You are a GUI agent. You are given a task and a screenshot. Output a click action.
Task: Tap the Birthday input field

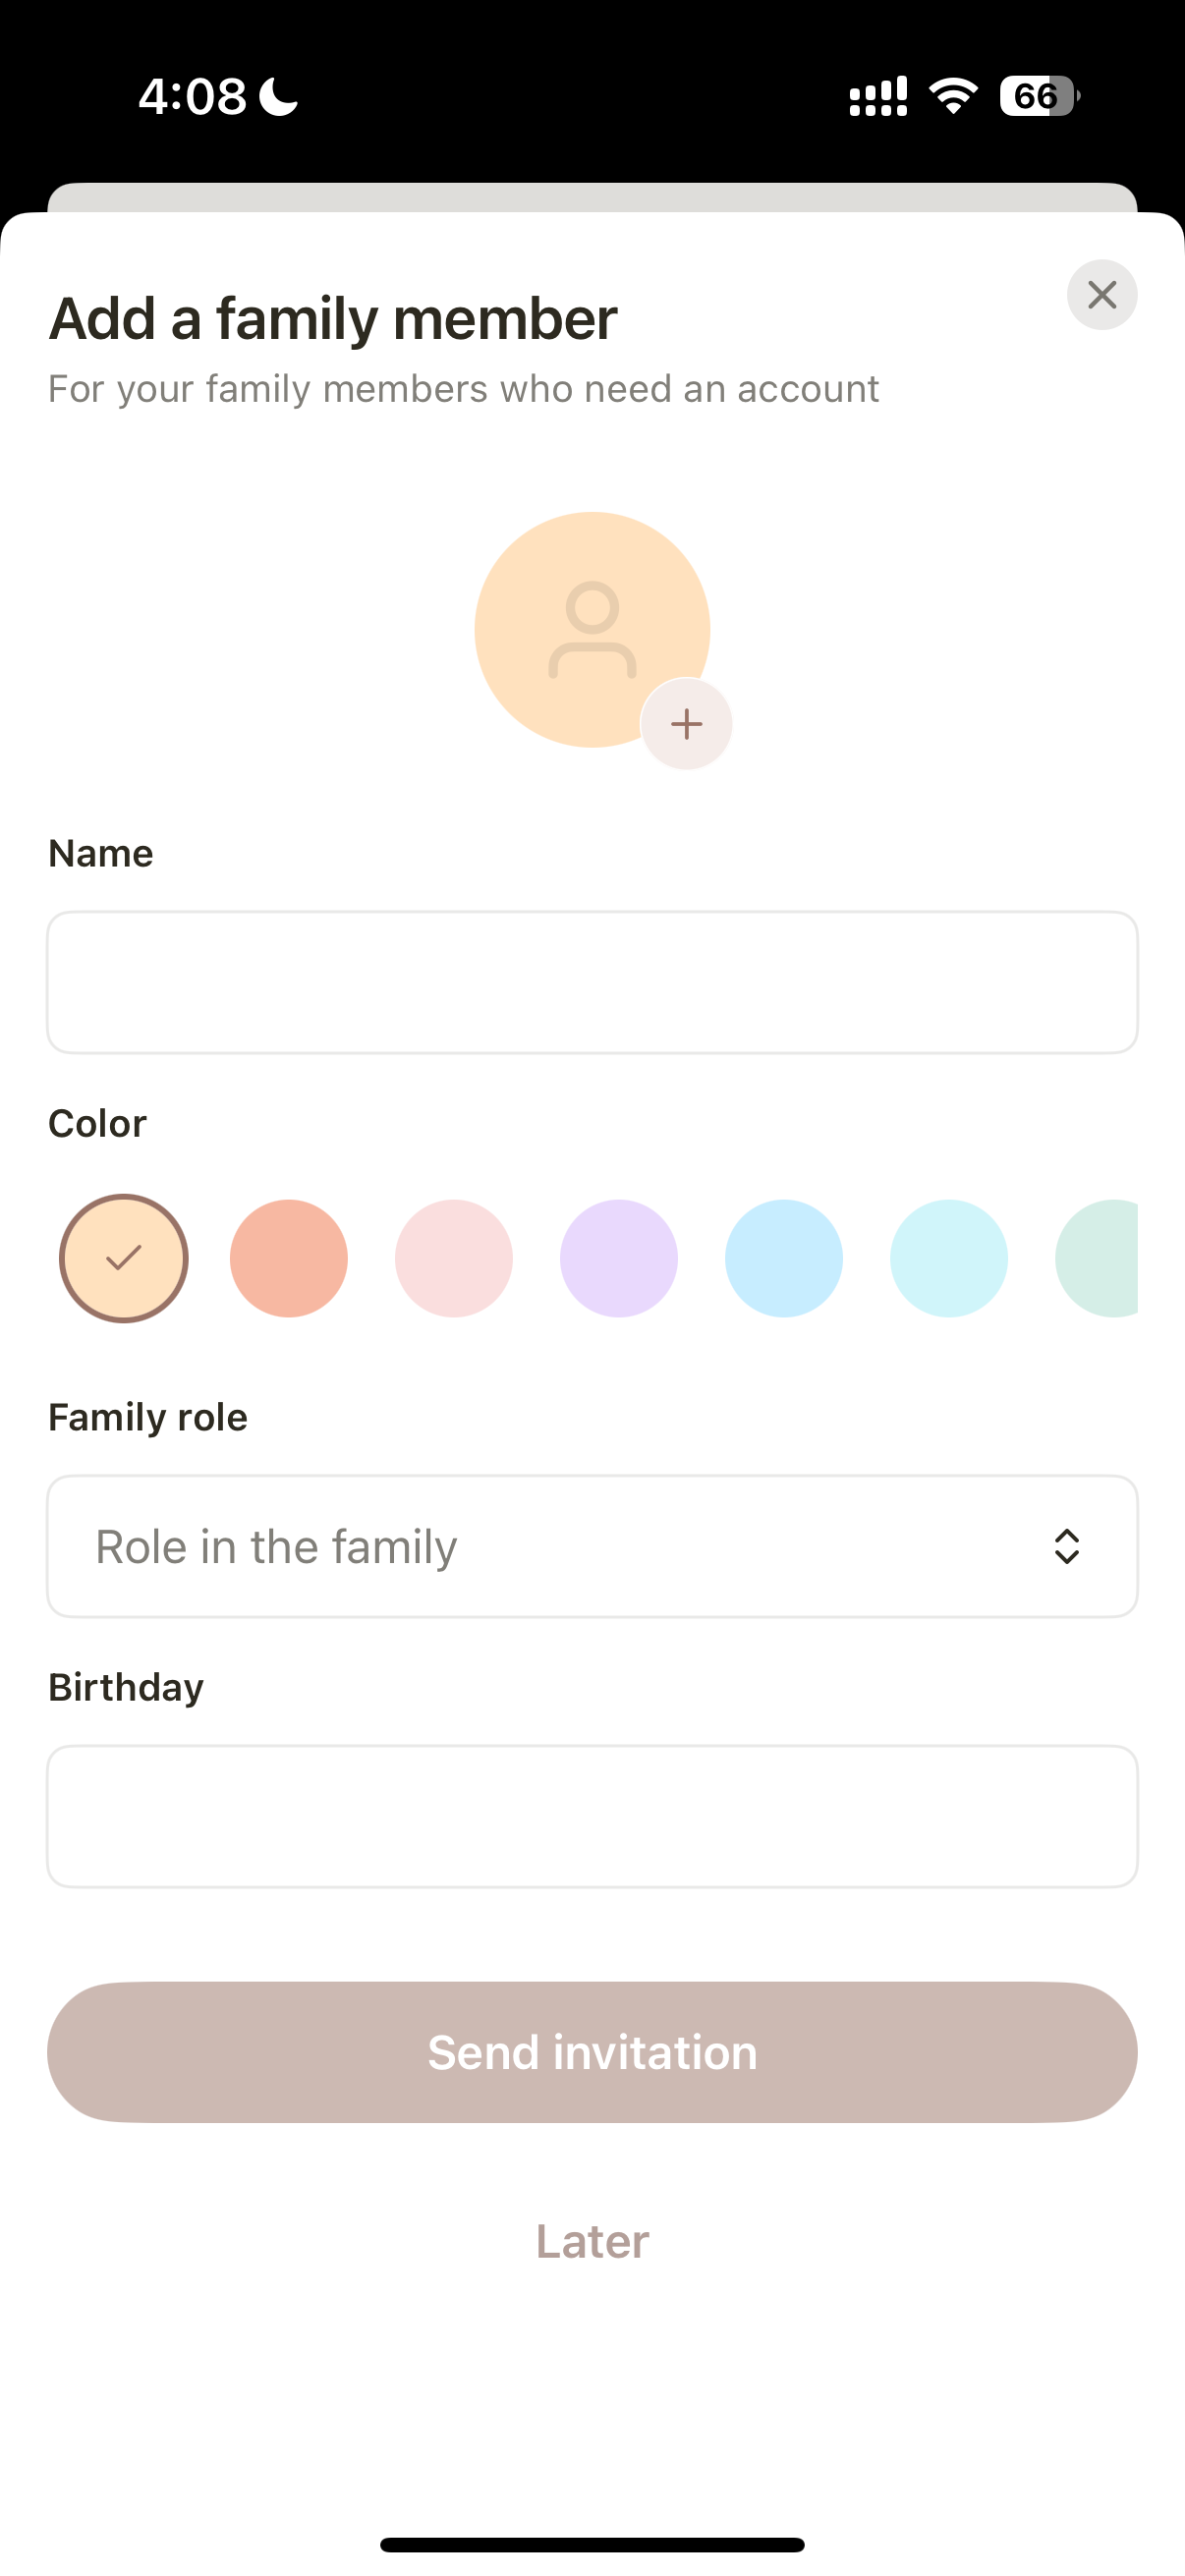pyautogui.click(x=592, y=1816)
